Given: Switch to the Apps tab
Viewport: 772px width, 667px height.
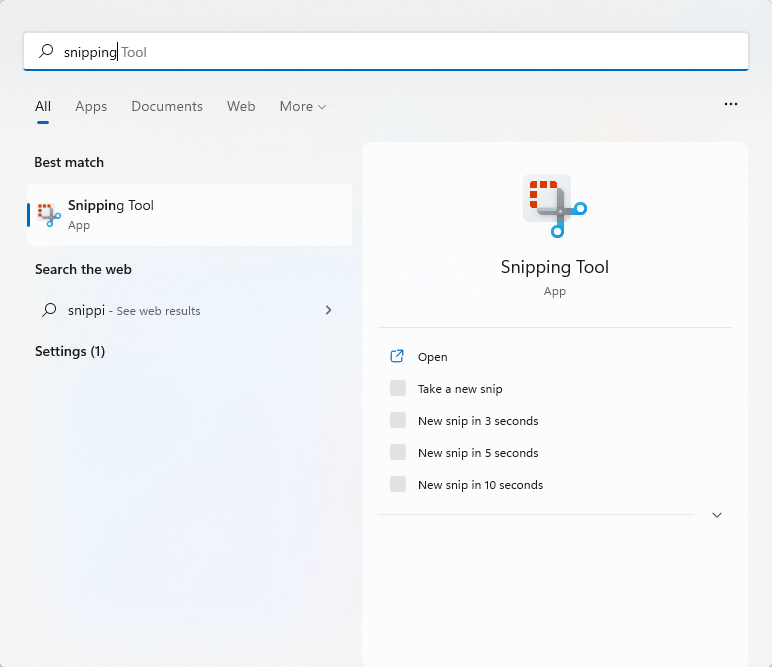Looking at the screenshot, I should click(91, 106).
